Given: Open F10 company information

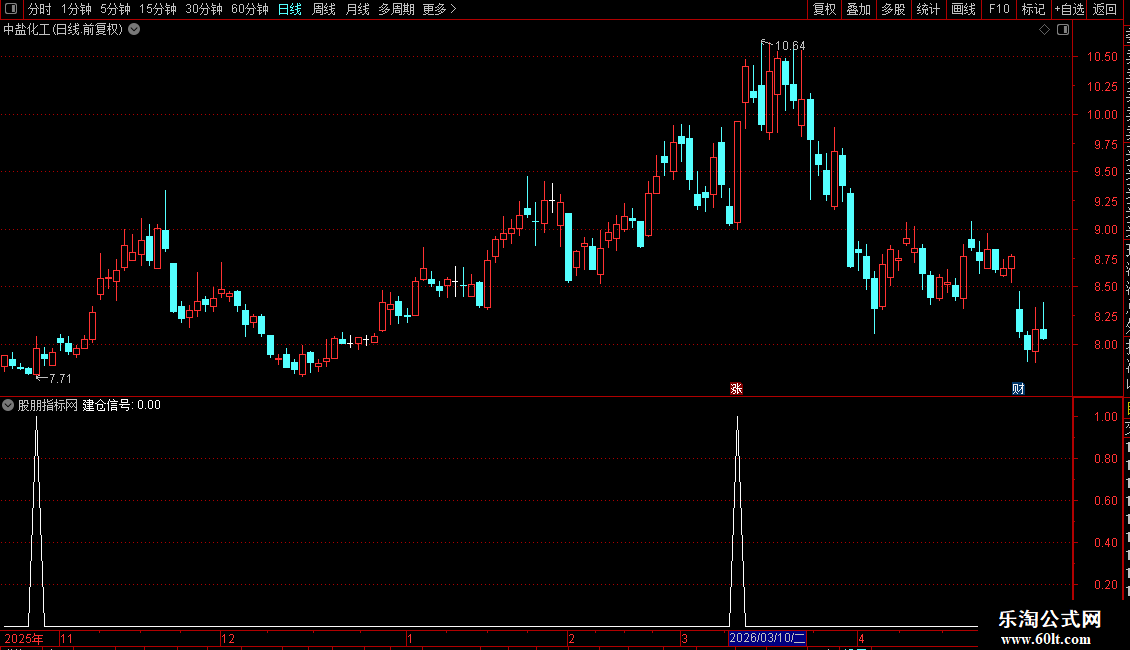Looking at the screenshot, I should click(999, 9).
